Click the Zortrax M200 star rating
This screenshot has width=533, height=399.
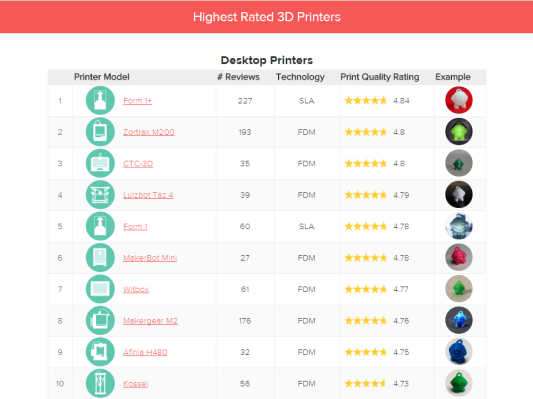[365, 132]
